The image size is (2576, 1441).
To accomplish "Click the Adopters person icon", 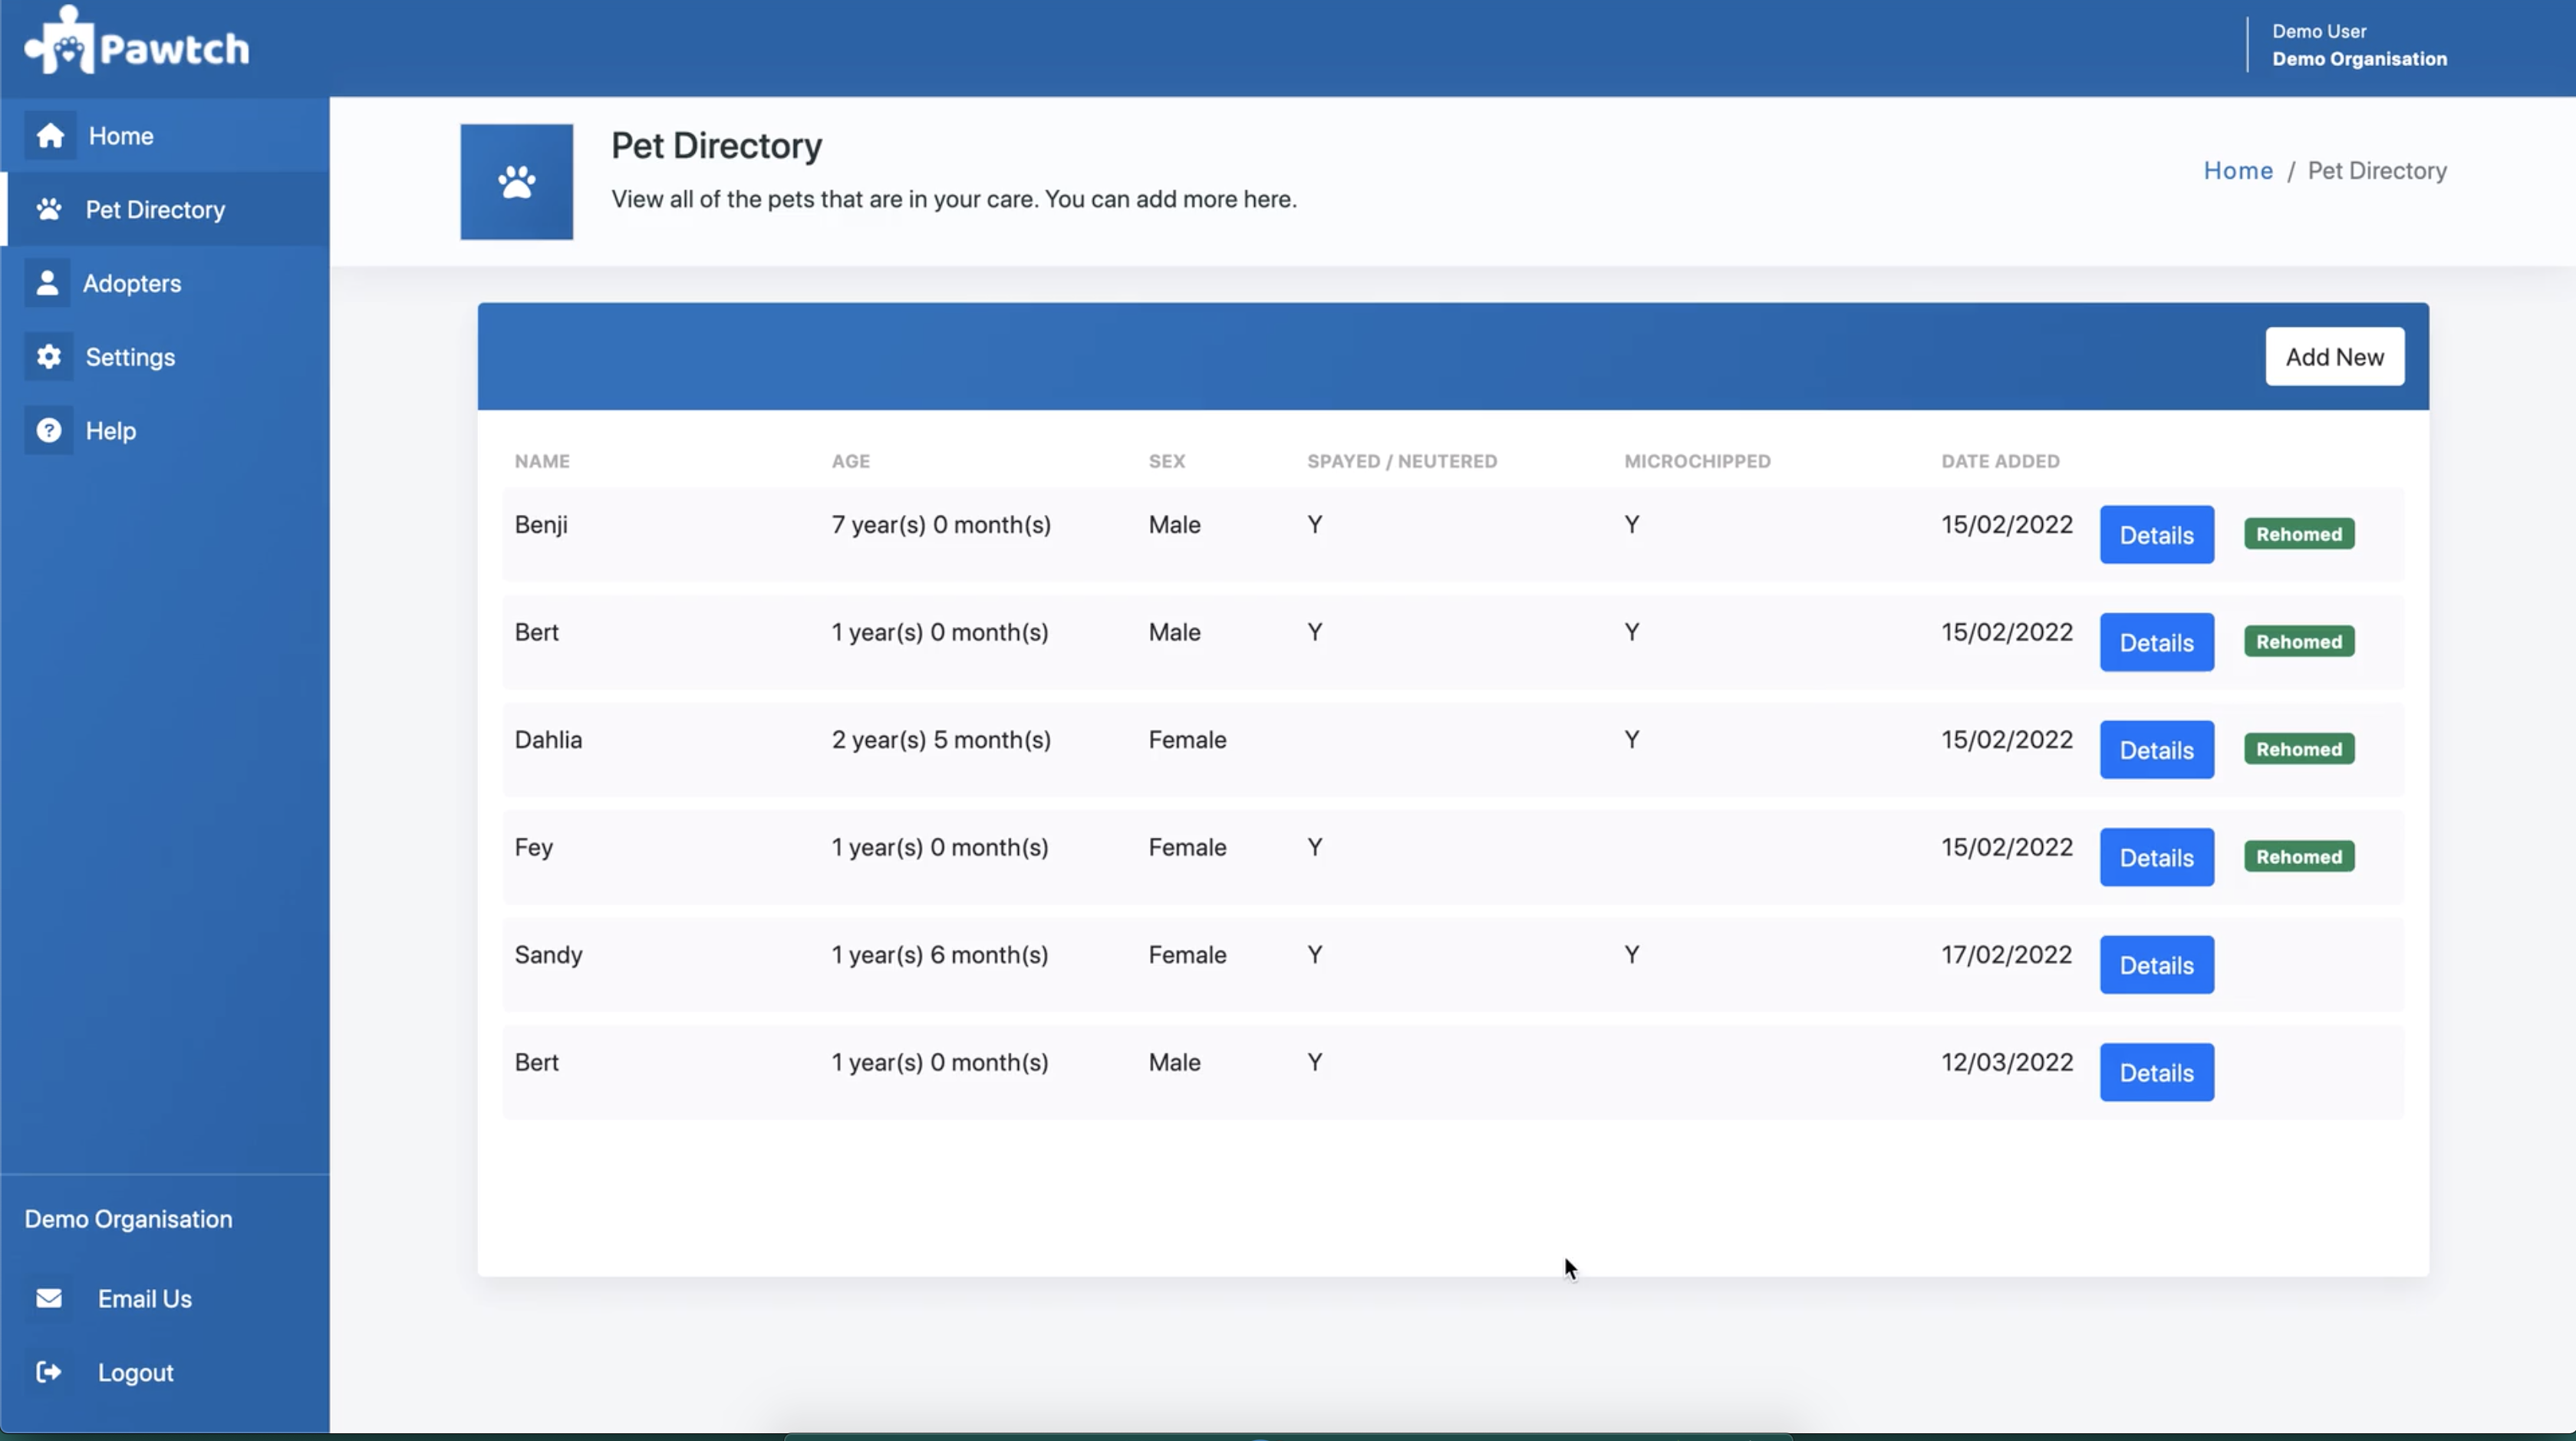I will pyautogui.click(x=47, y=283).
